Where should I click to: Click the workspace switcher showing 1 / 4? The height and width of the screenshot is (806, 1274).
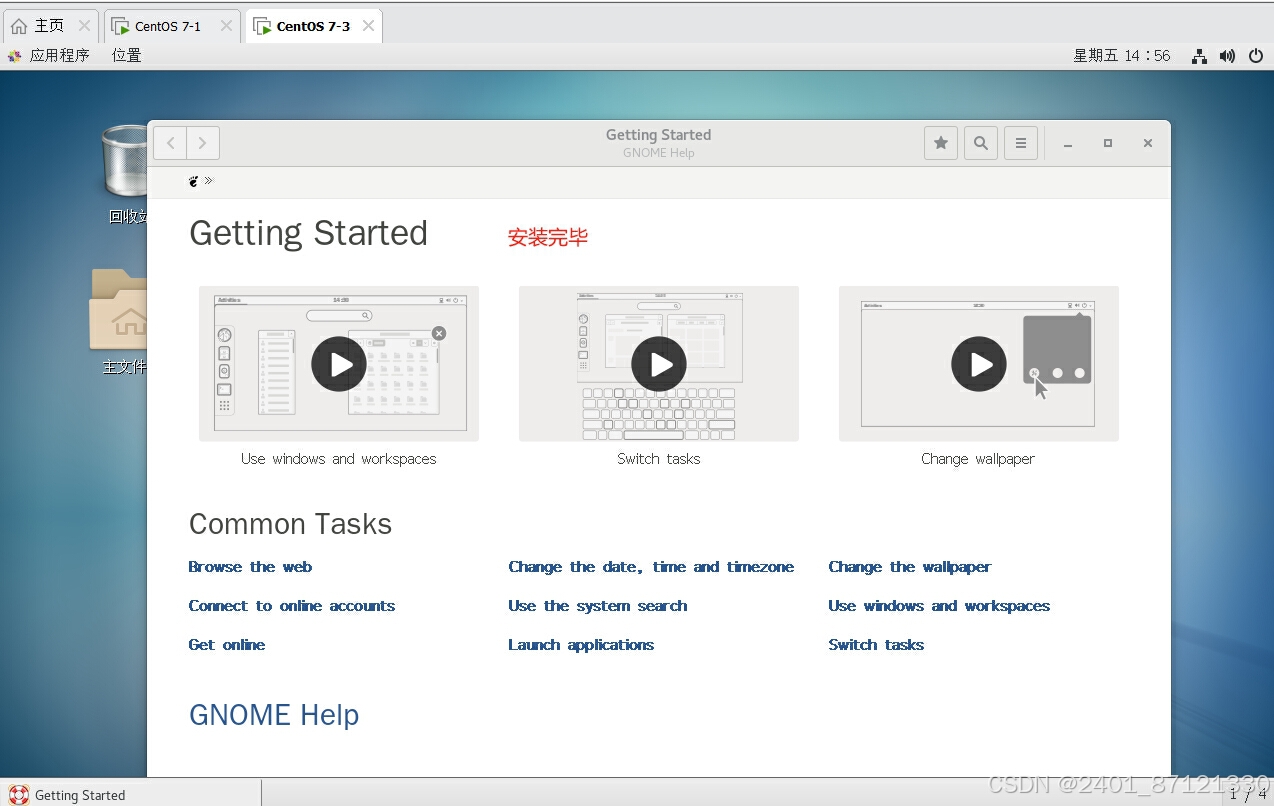click(1246, 795)
